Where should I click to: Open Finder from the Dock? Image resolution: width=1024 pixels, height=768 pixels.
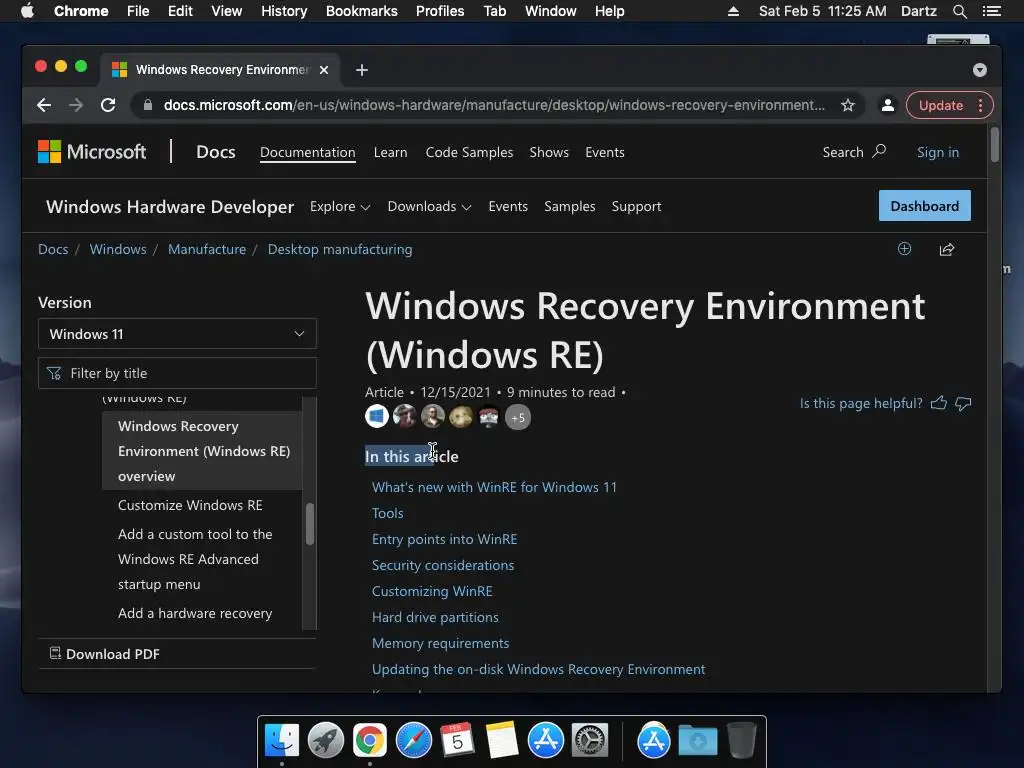click(282, 741)
